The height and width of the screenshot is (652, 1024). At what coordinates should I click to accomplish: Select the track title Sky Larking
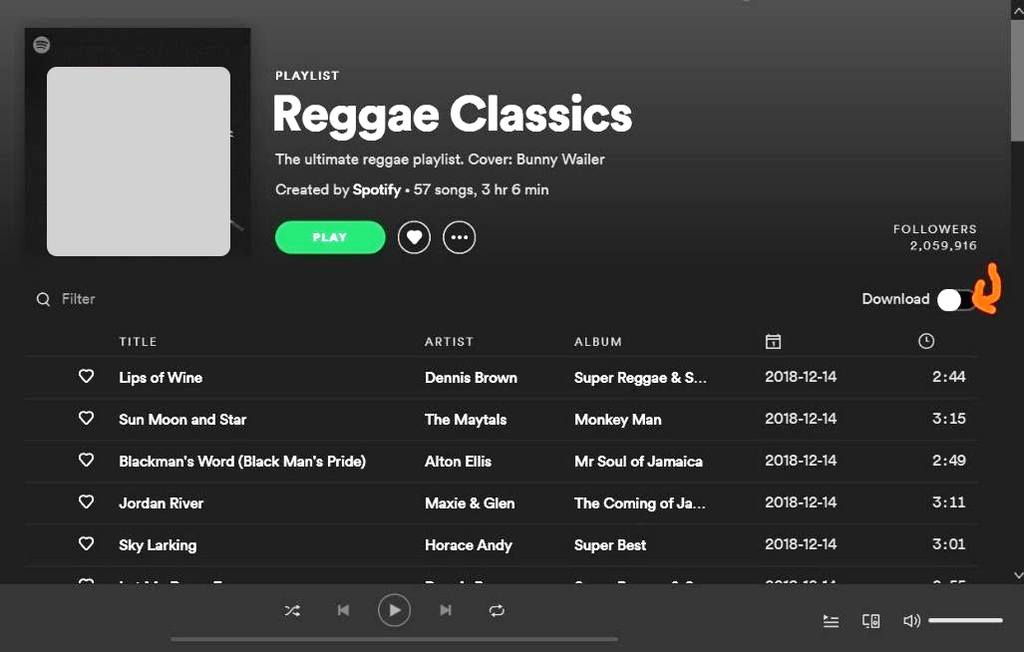(x=157, y=545)
